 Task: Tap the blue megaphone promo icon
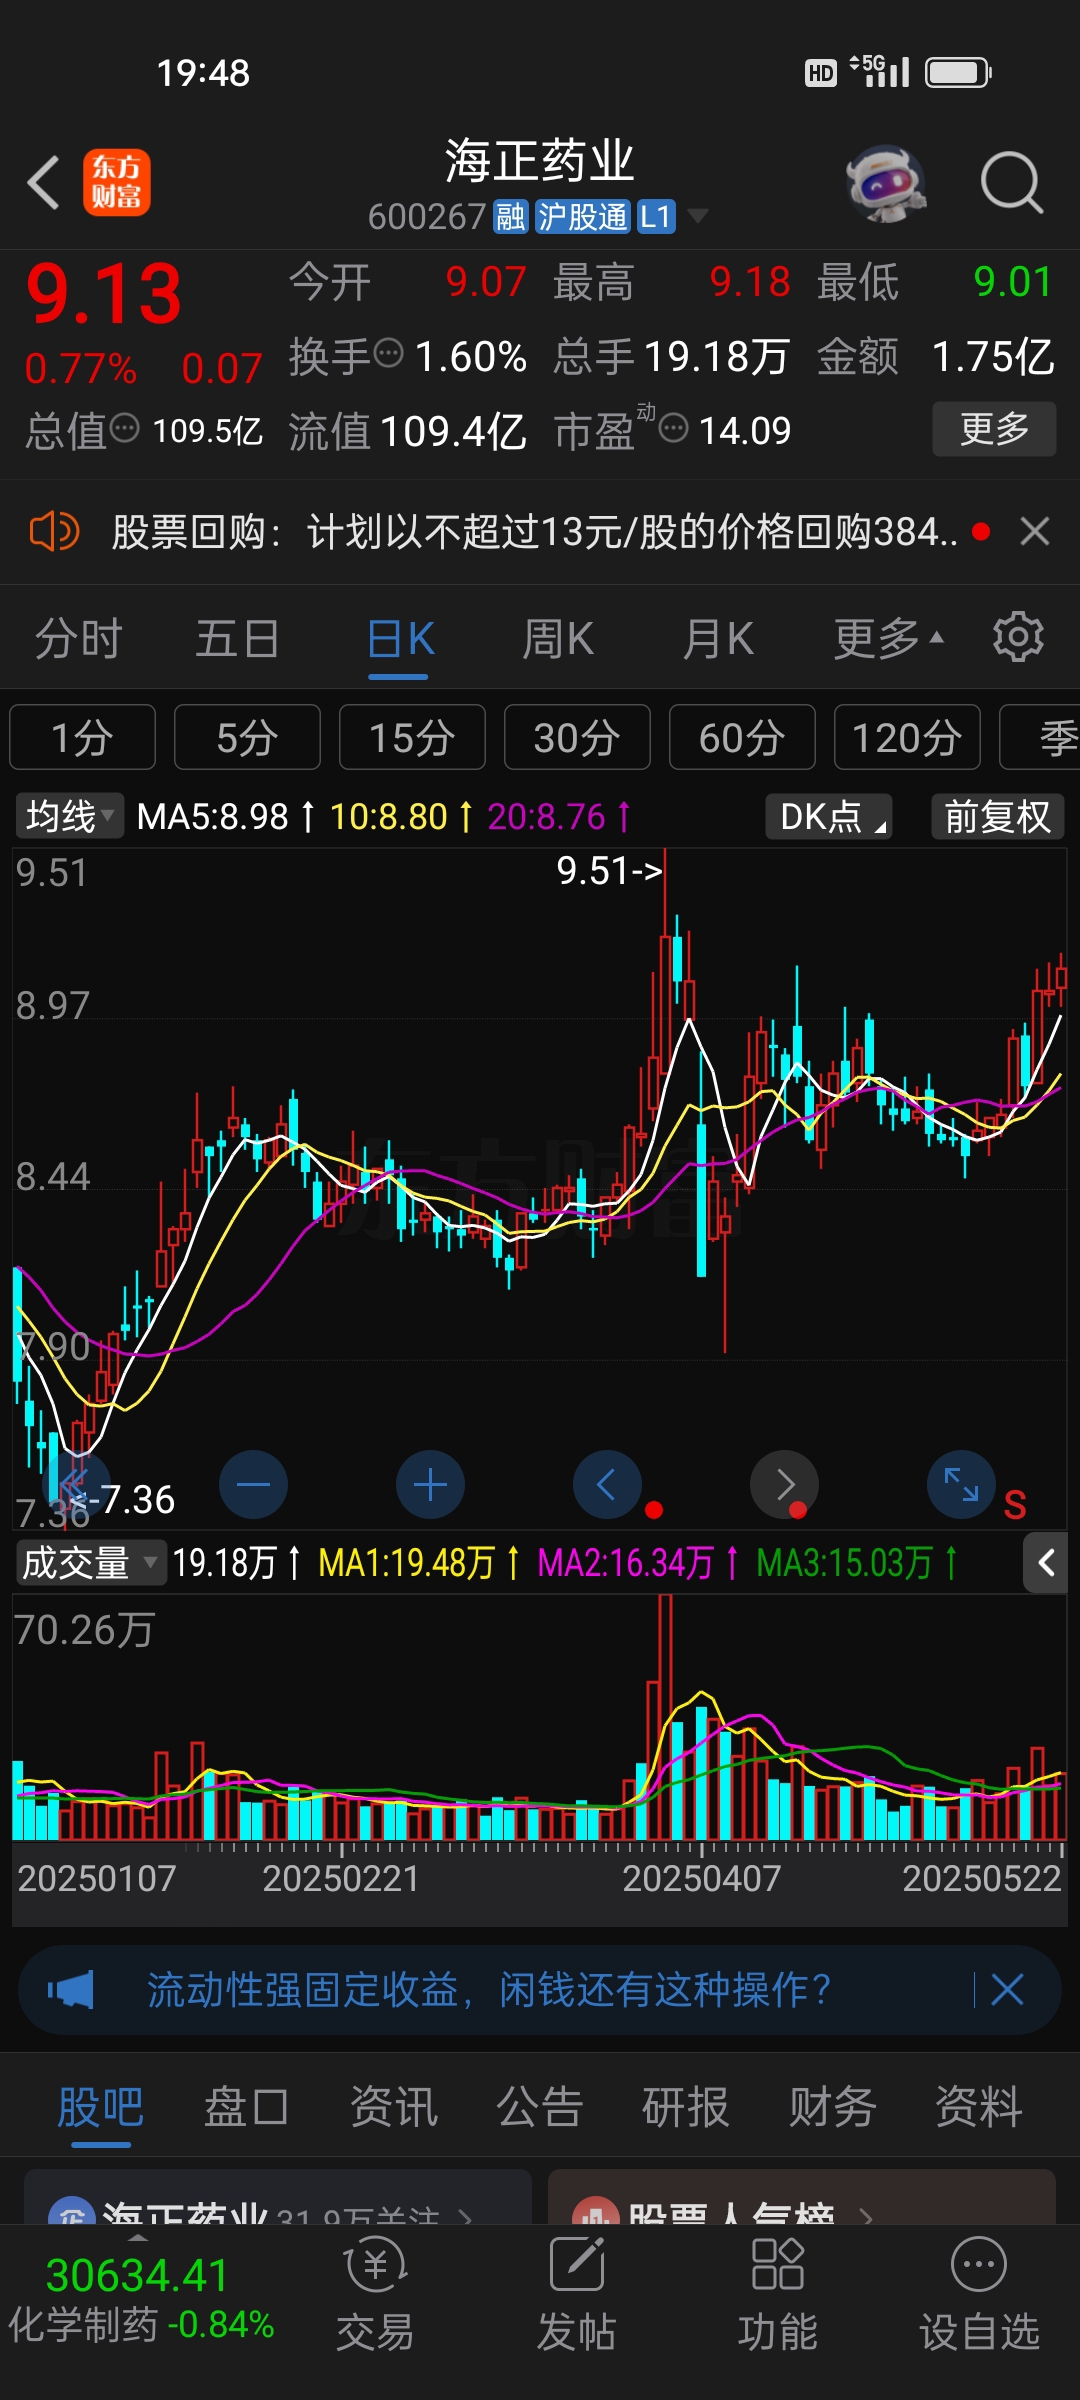click(70, 1990)
